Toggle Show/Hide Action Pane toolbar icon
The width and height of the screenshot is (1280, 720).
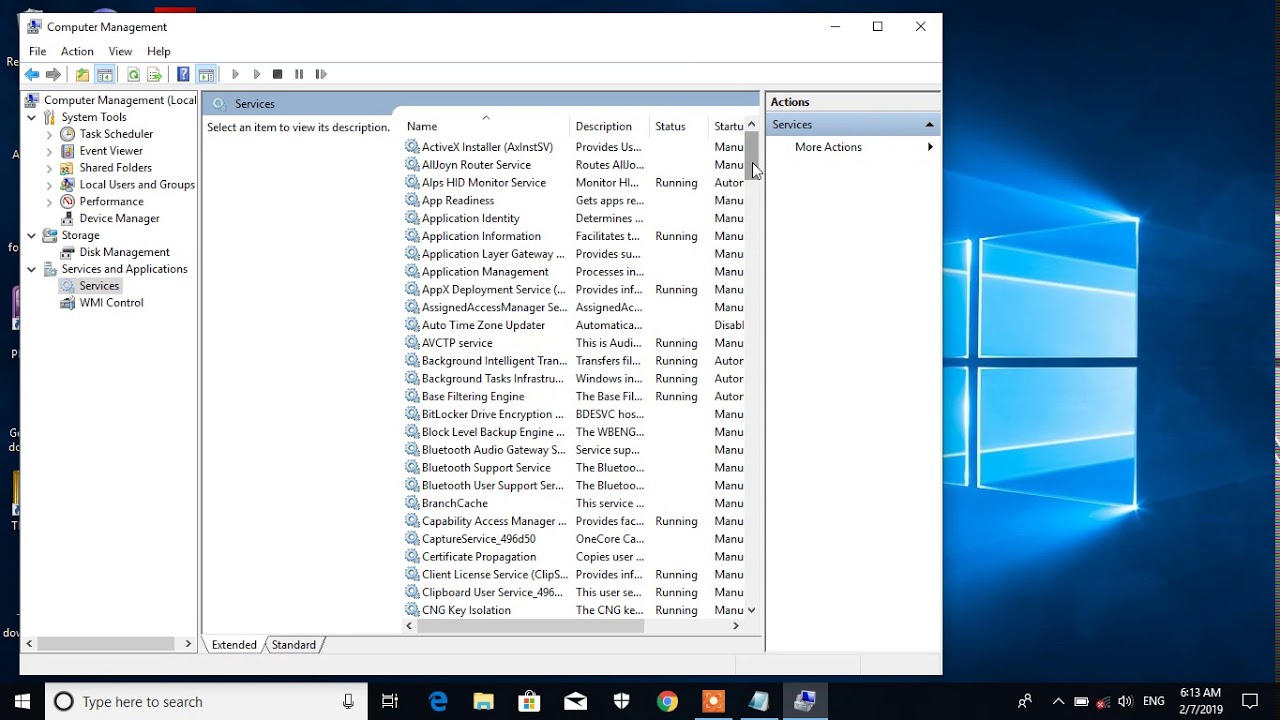(x=206, y=74)
